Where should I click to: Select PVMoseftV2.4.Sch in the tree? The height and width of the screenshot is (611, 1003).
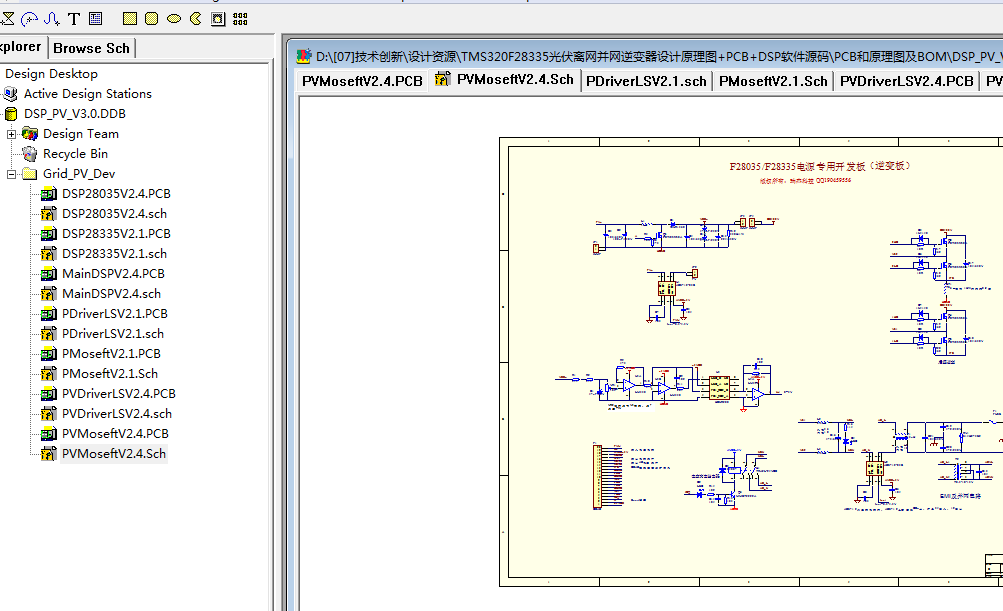(114, 454)
